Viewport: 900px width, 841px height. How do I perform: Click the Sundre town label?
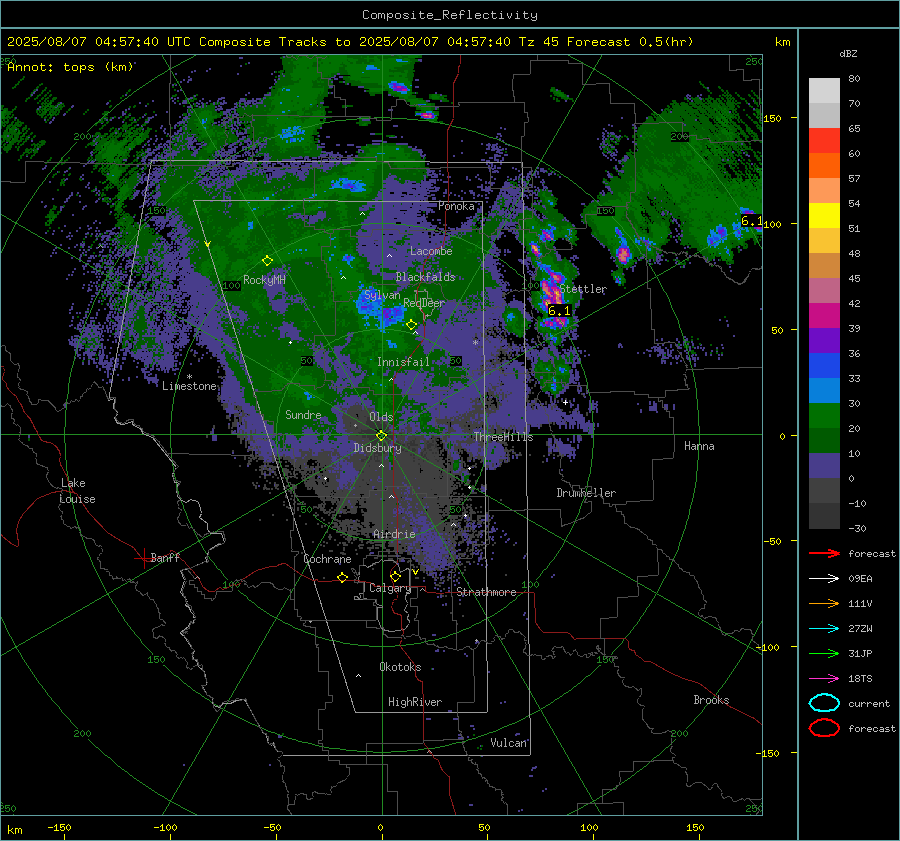tap(303, 414)
